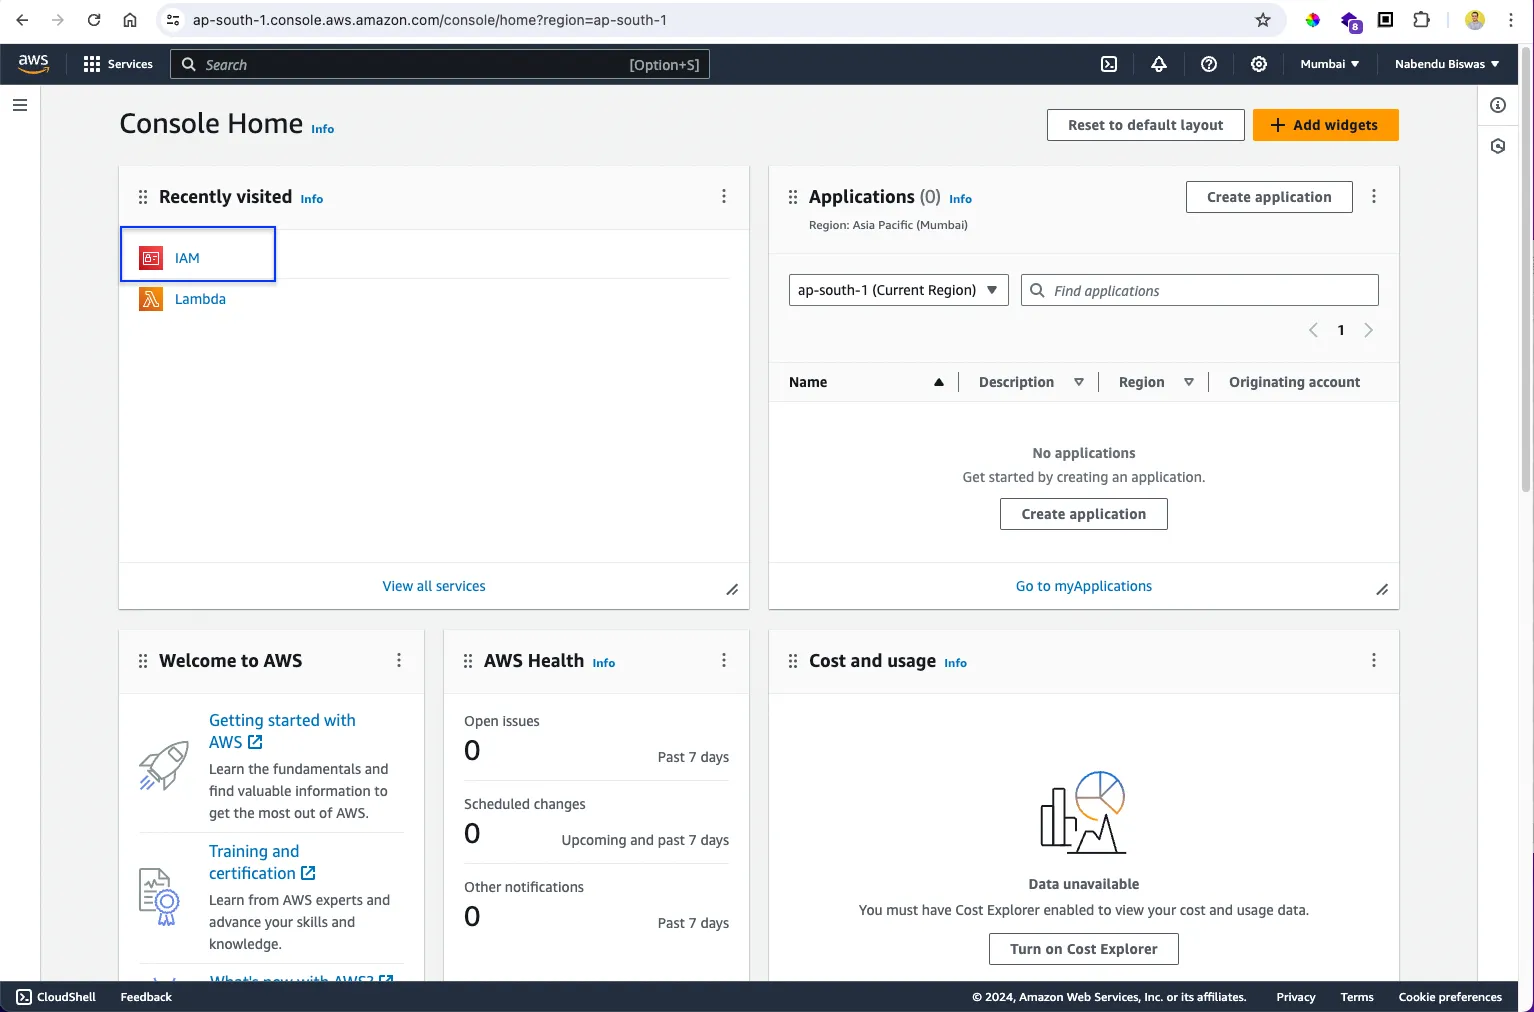Click drag handle of Applications widget
Screen dimensions: 1534x1012
coord(793,197)
